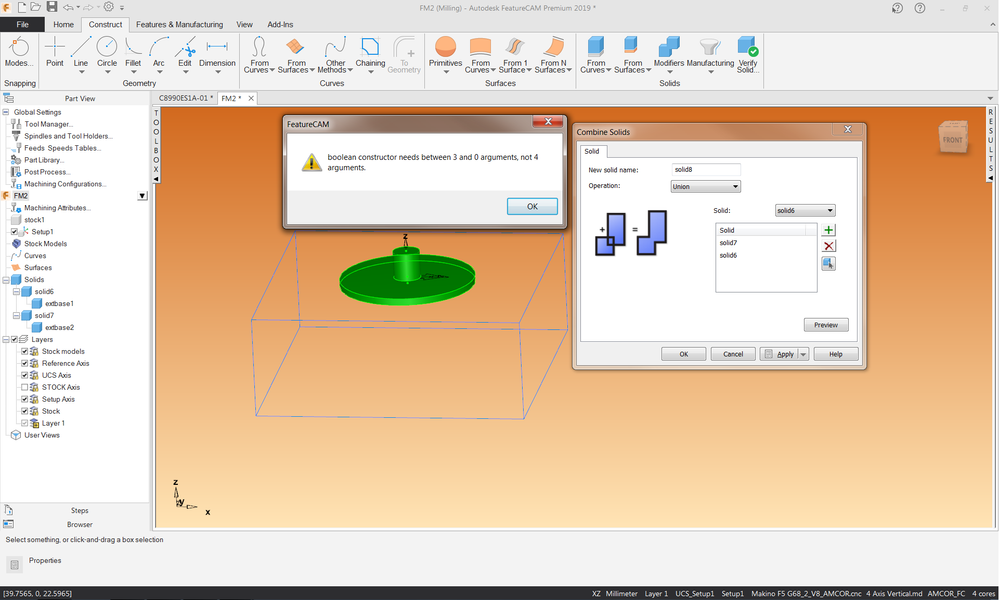This screenshot has height=600, width=999.
Task: Open the Operation Union dropdown
Action: (705, 187)
